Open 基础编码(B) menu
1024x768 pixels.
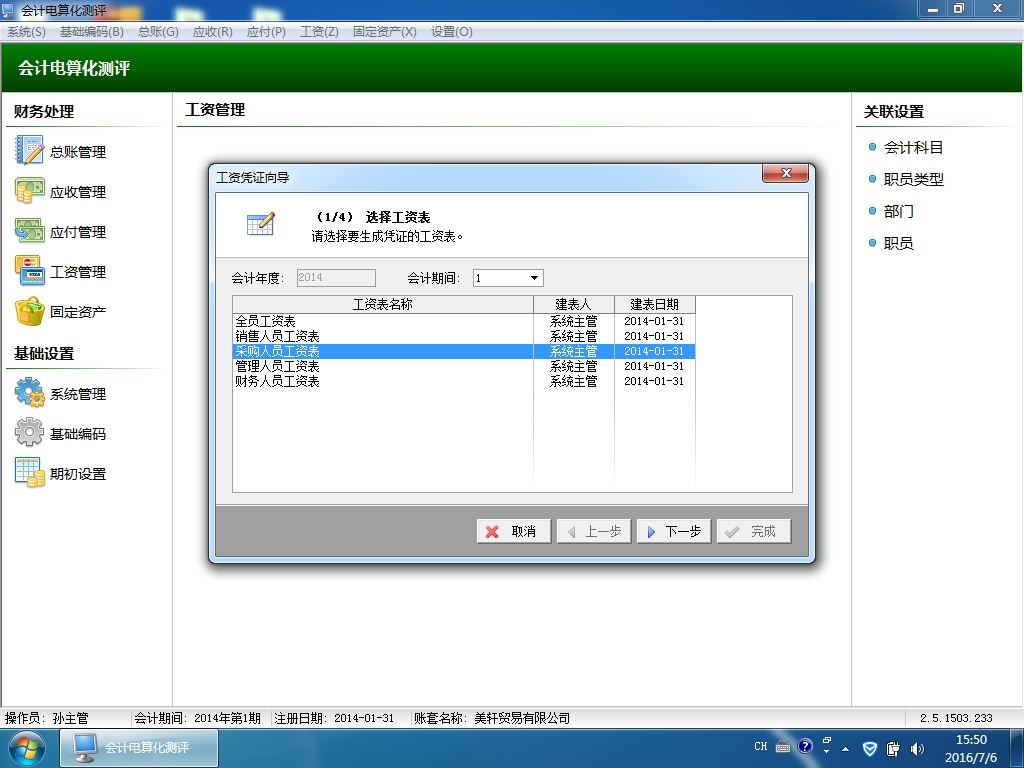click(x=91, y=31)
